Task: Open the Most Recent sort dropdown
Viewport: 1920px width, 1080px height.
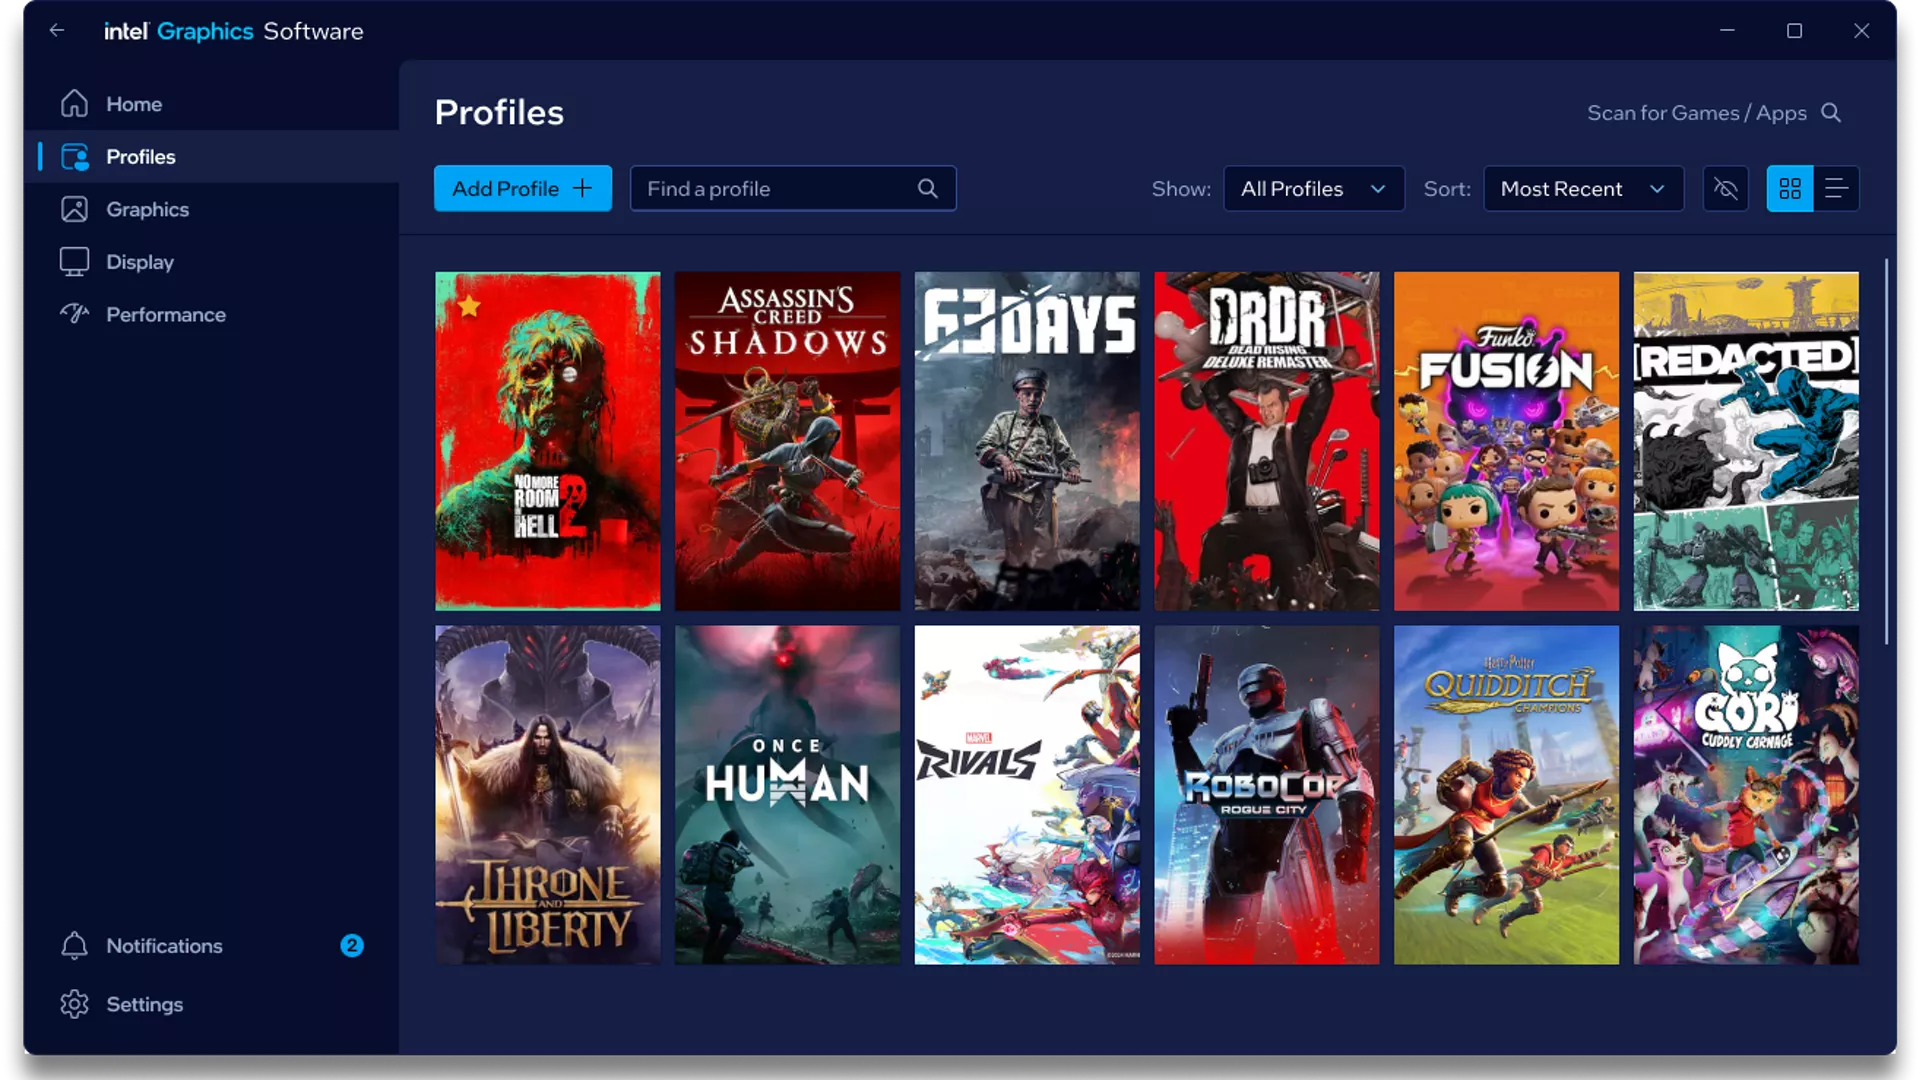Action: [x=1582, y=189]
